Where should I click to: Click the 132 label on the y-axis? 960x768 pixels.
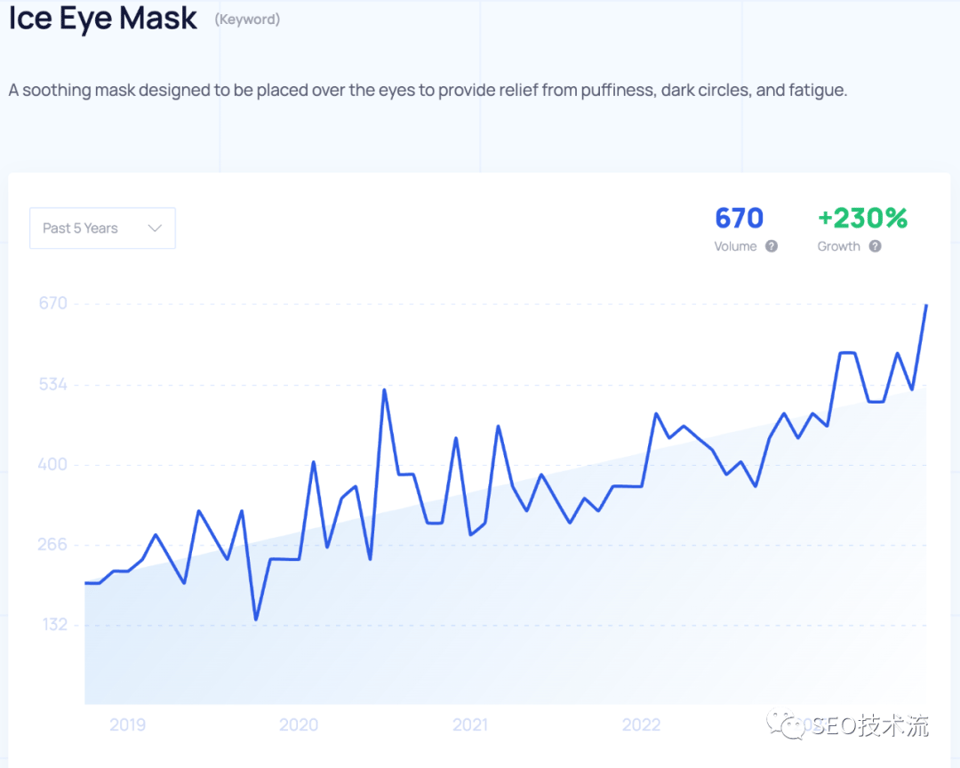pos(53,625)
